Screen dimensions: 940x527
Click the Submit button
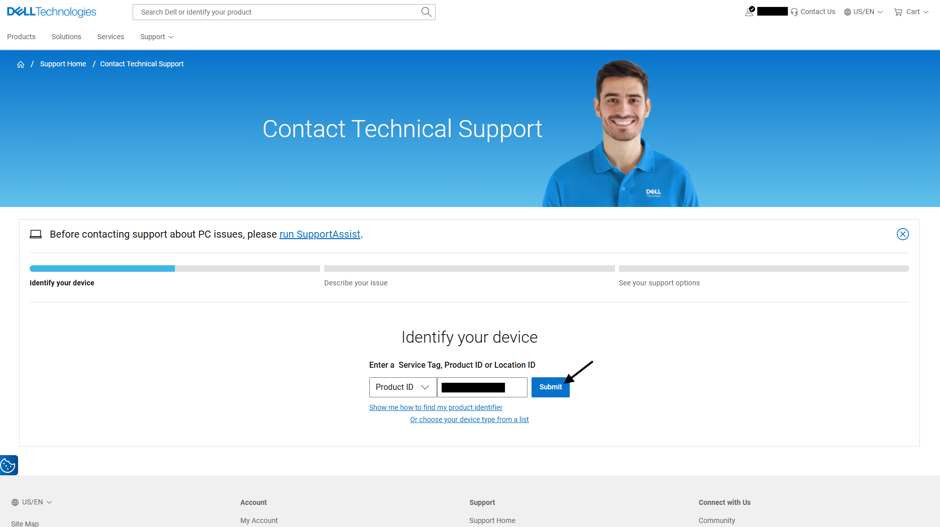click(550, 387)
